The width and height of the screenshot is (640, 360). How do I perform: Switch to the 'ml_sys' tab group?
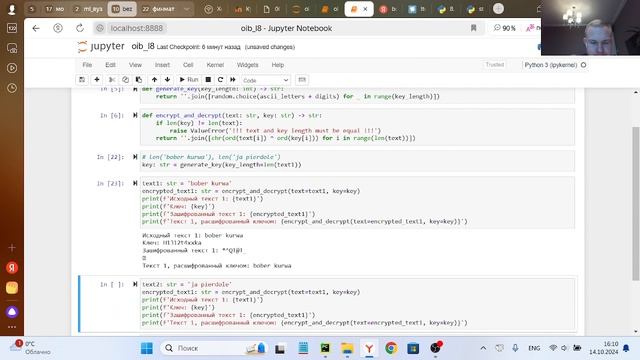pyautogui.click(x=88, y=9)
